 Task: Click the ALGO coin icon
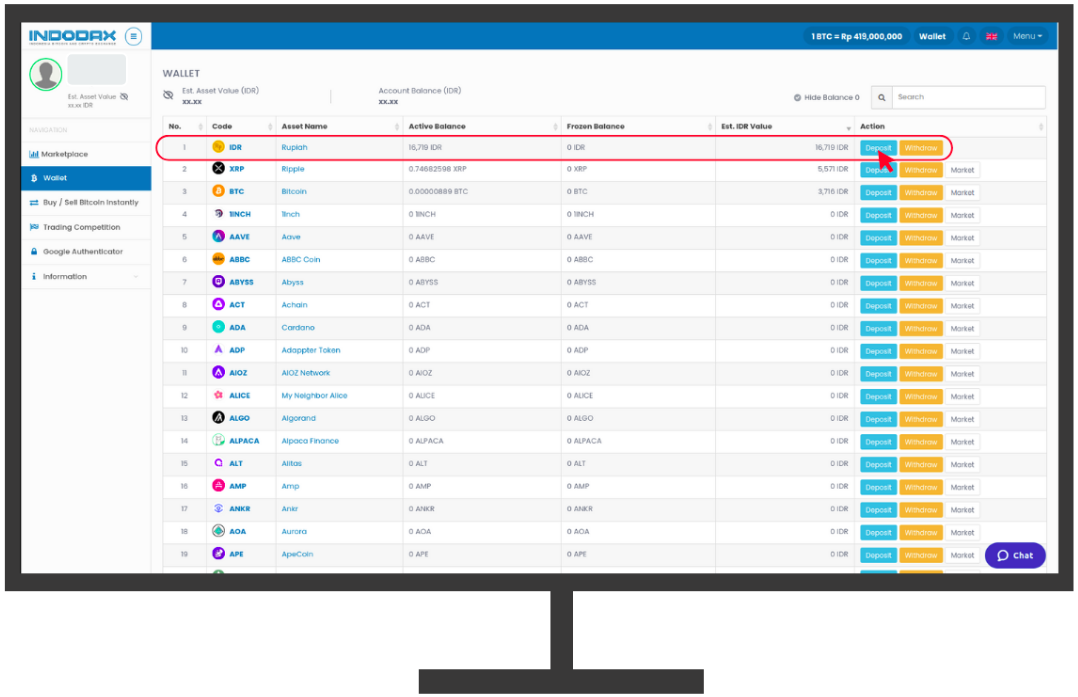[x=218, y=418]
